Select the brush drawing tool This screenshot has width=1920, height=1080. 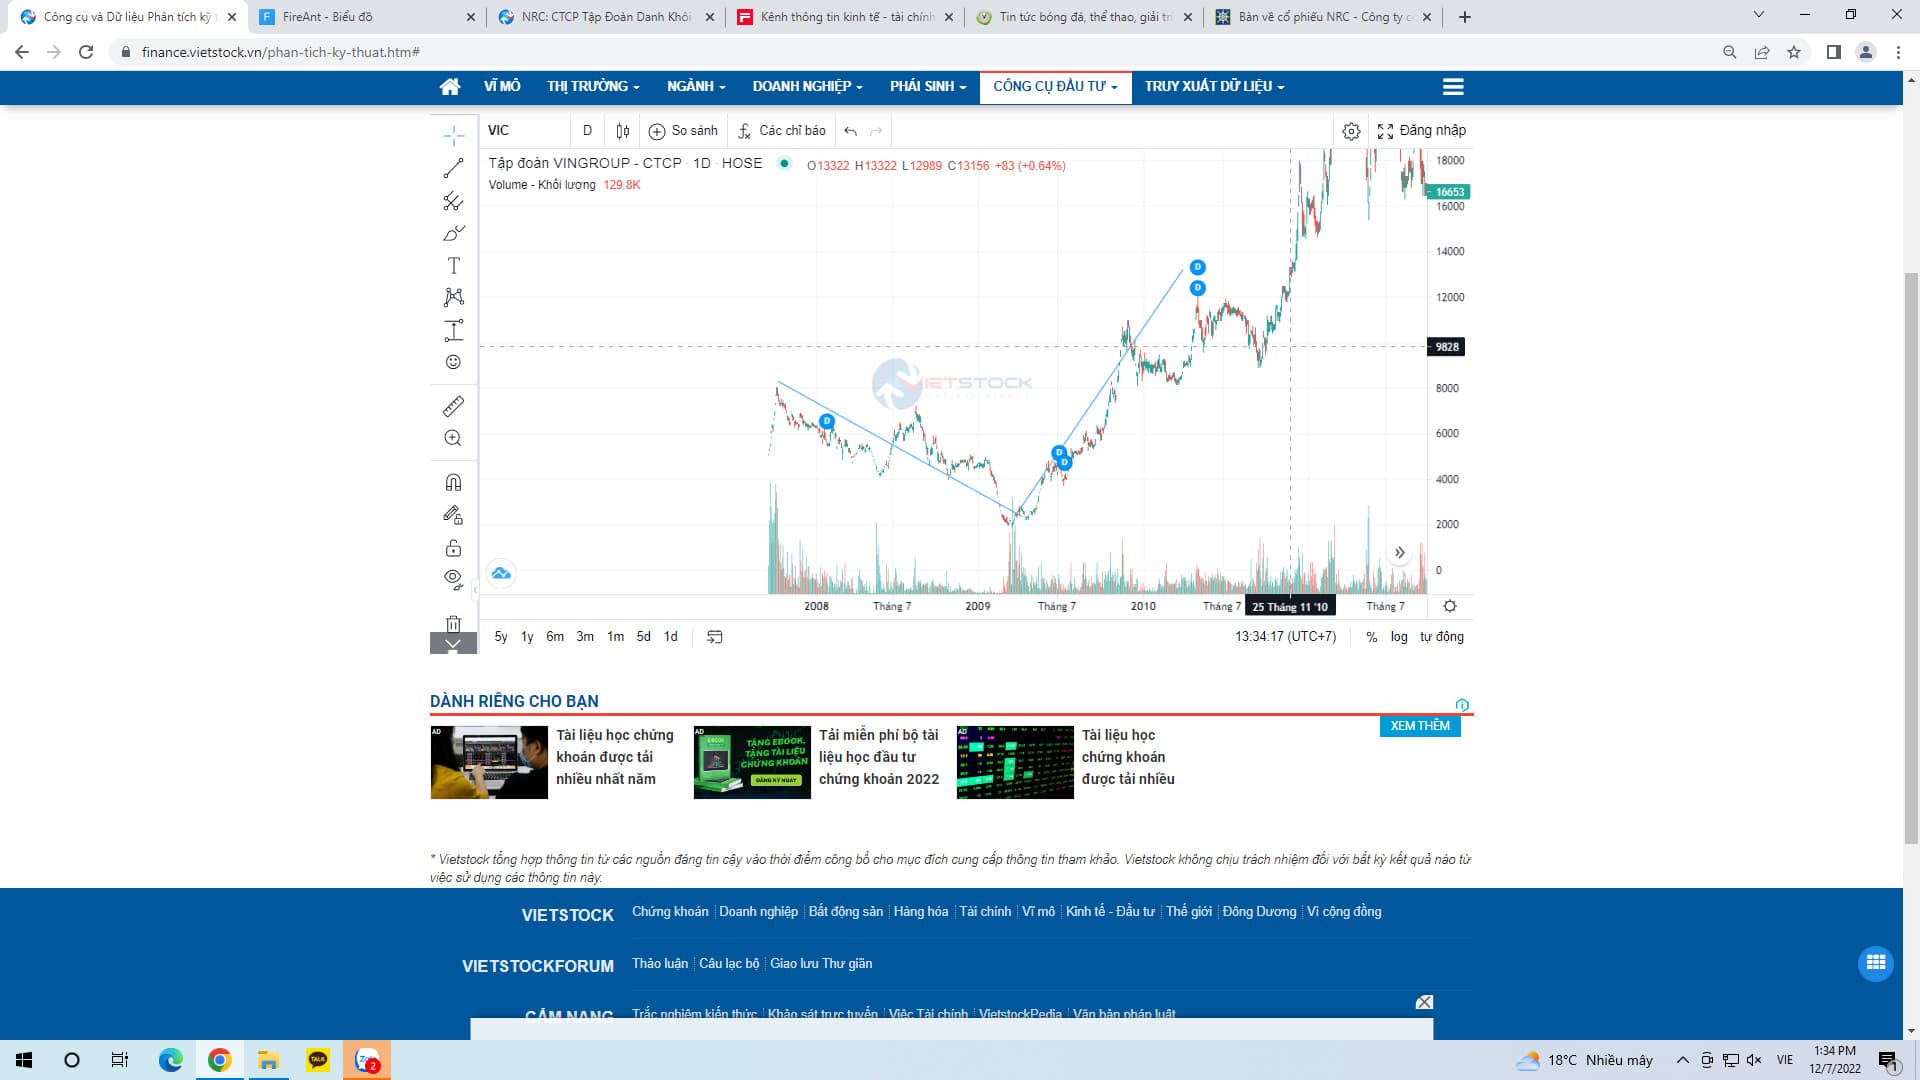453,234
